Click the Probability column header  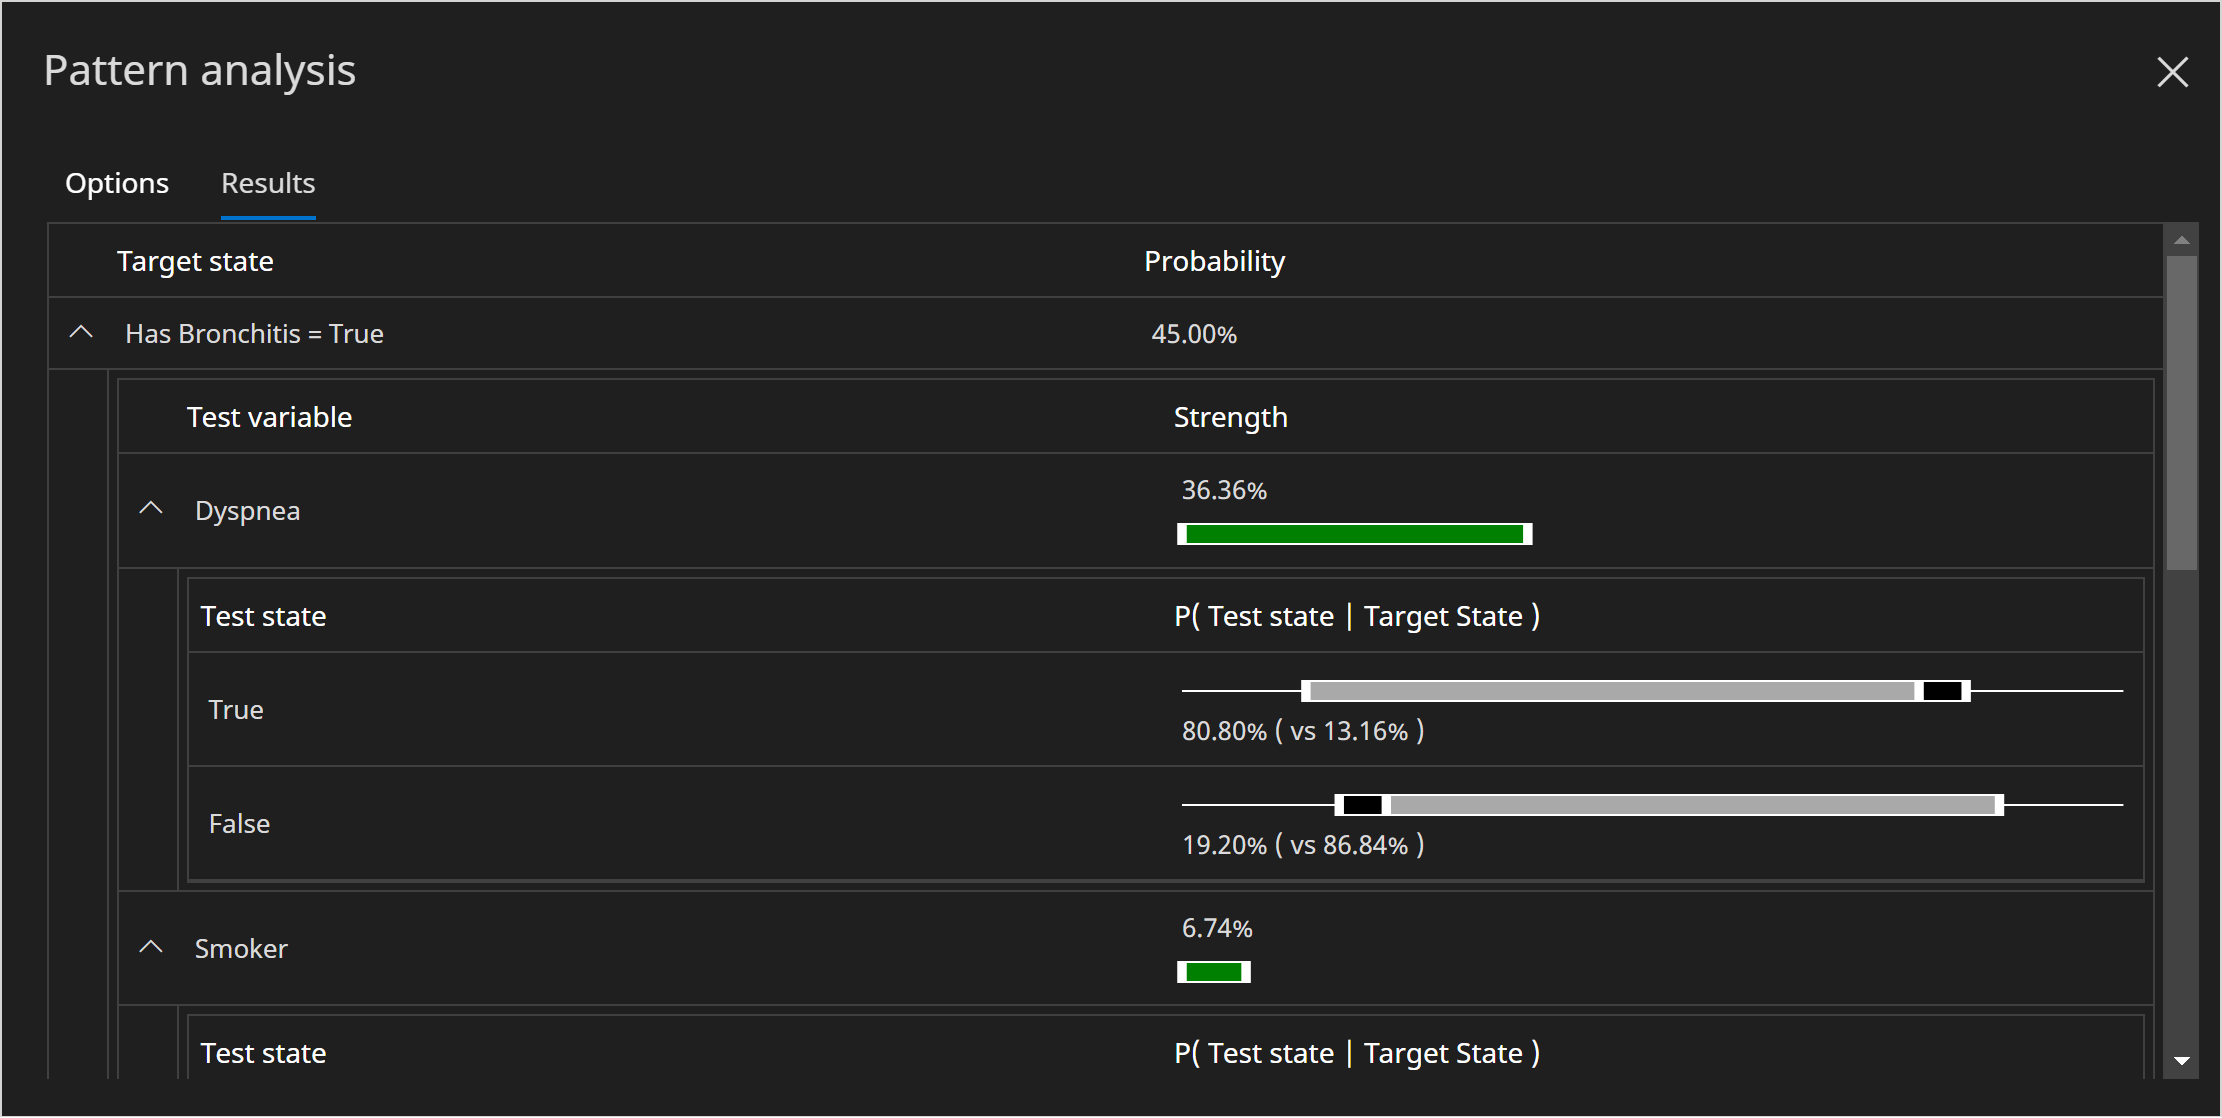[x=1214, y=260]
